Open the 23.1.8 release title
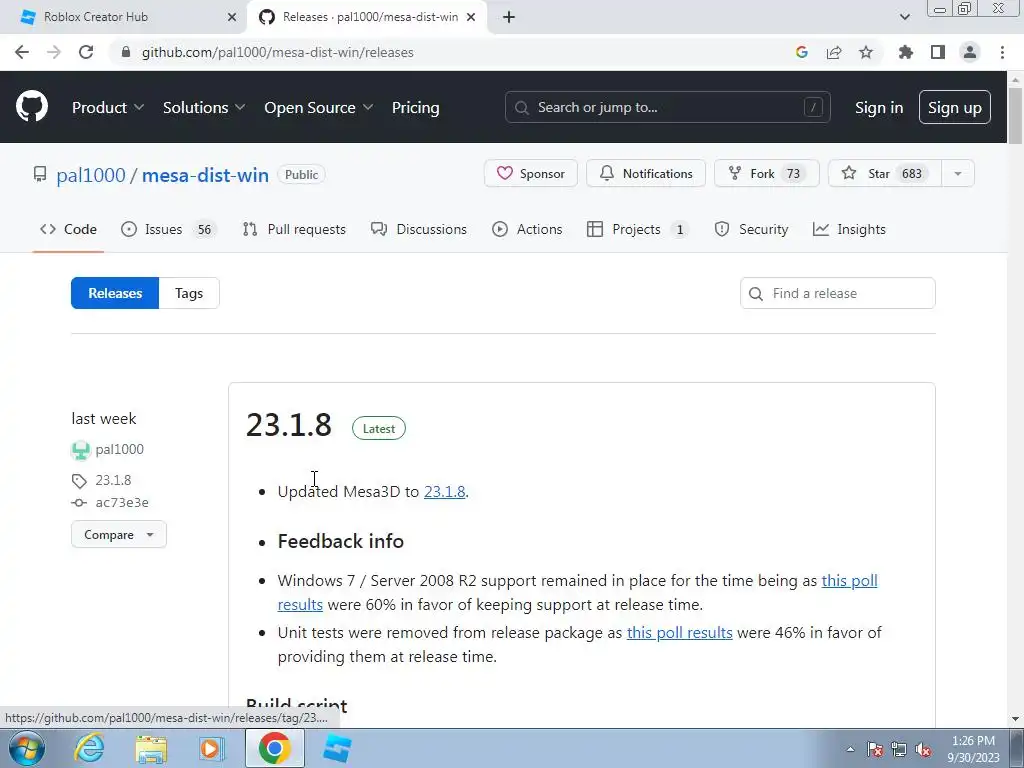Image resolution: width=1024 pixels, height=768 pixels. click(289, 424)
